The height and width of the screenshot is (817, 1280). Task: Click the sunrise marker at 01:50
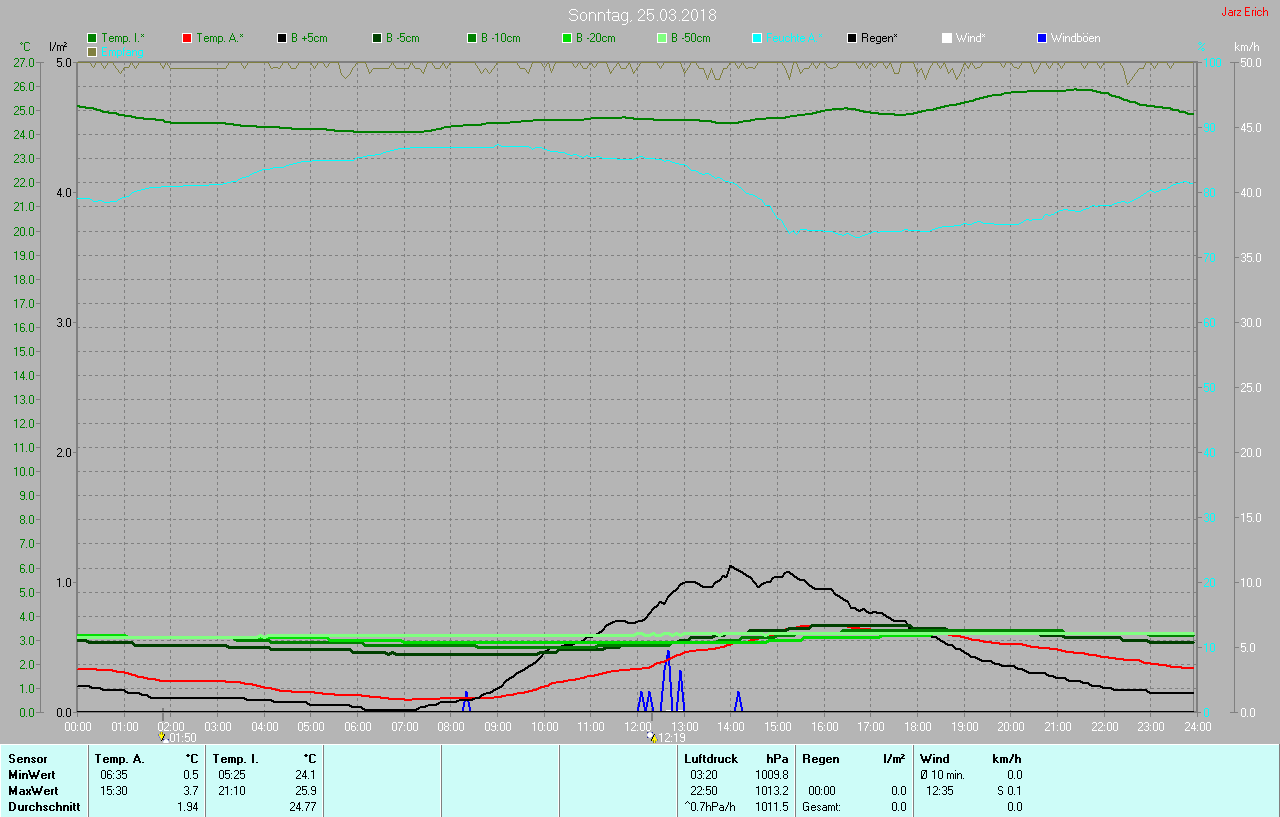pyautogui.click(x=163, y=737)
